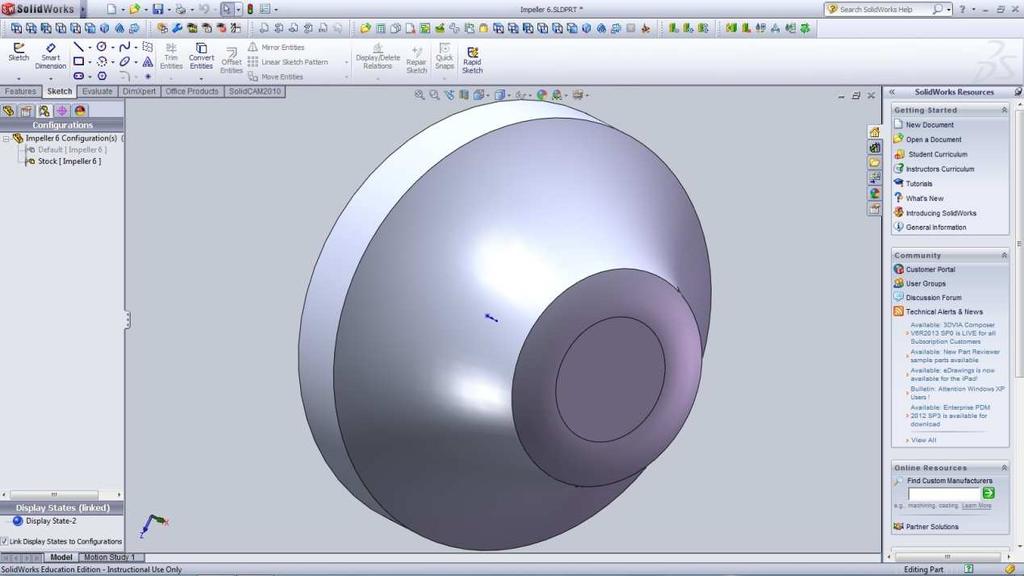
Task: Click Move Entities command
Action: 276,76
